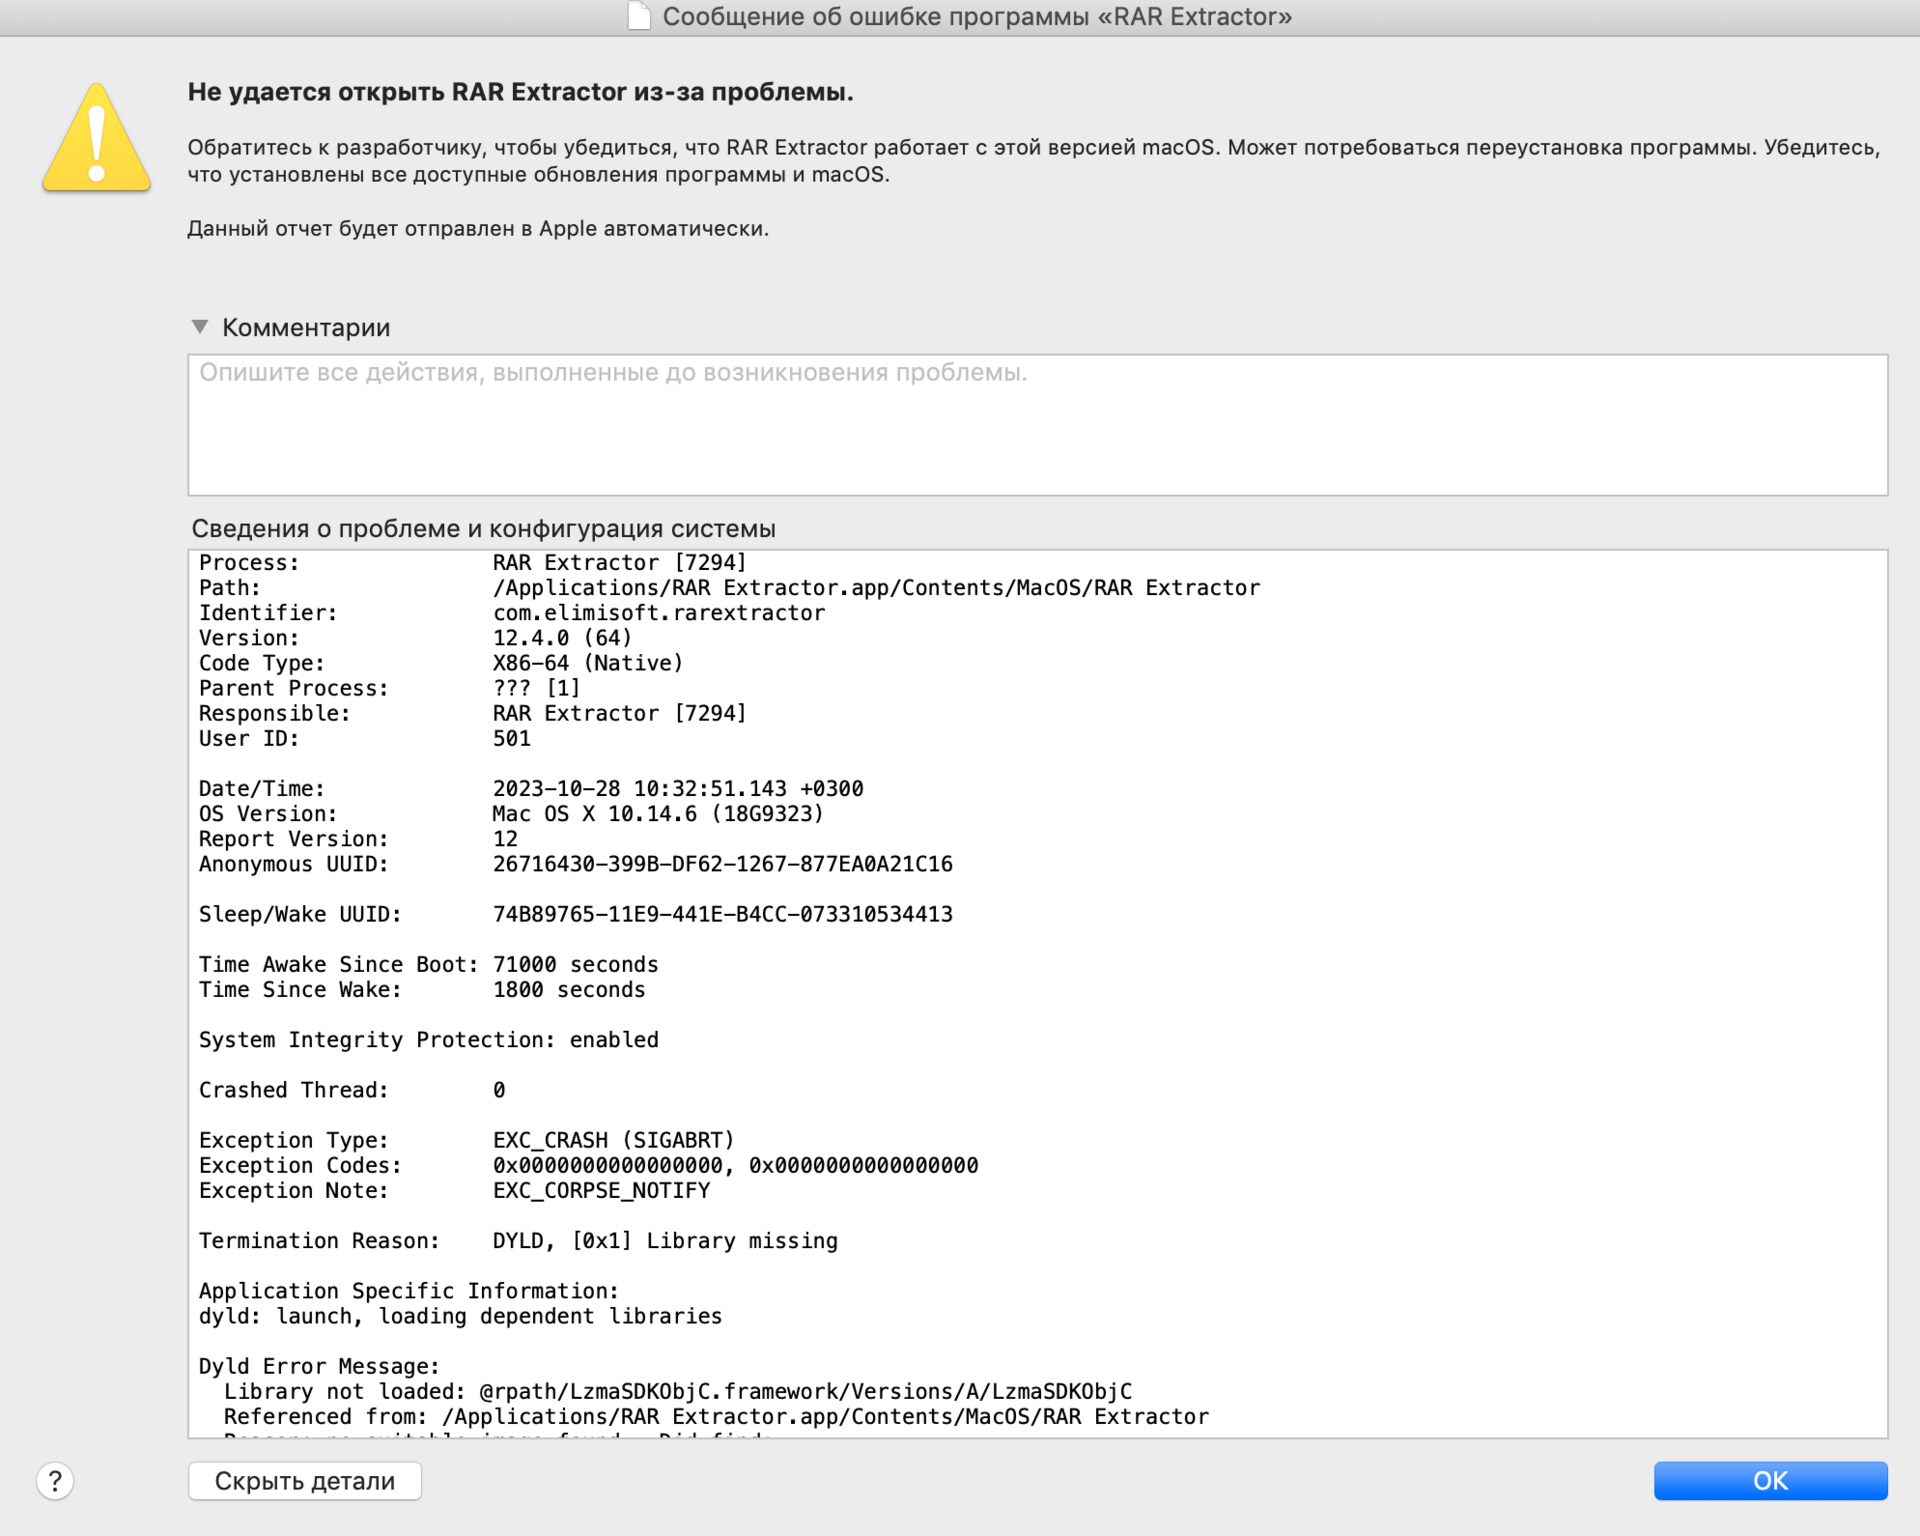The height and width of the screenshot is (1536, 1920).
Task: Confirm with the blue OK button
Action: (1770, 1481)
